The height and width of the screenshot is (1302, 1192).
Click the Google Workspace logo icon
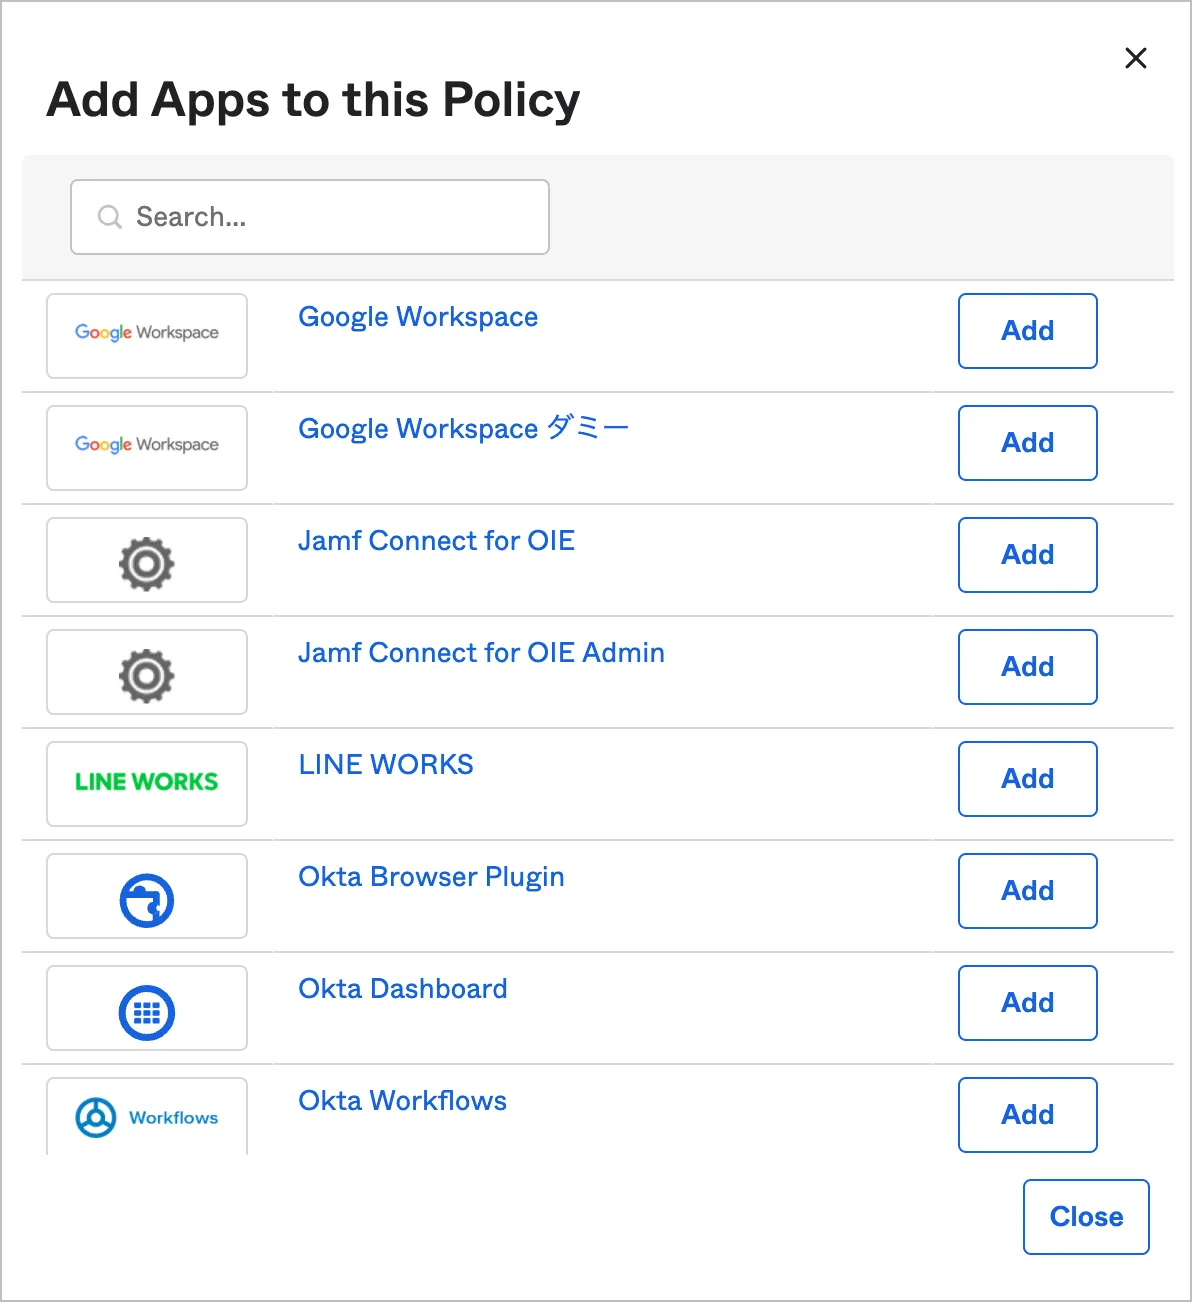[x=147, y=334]
